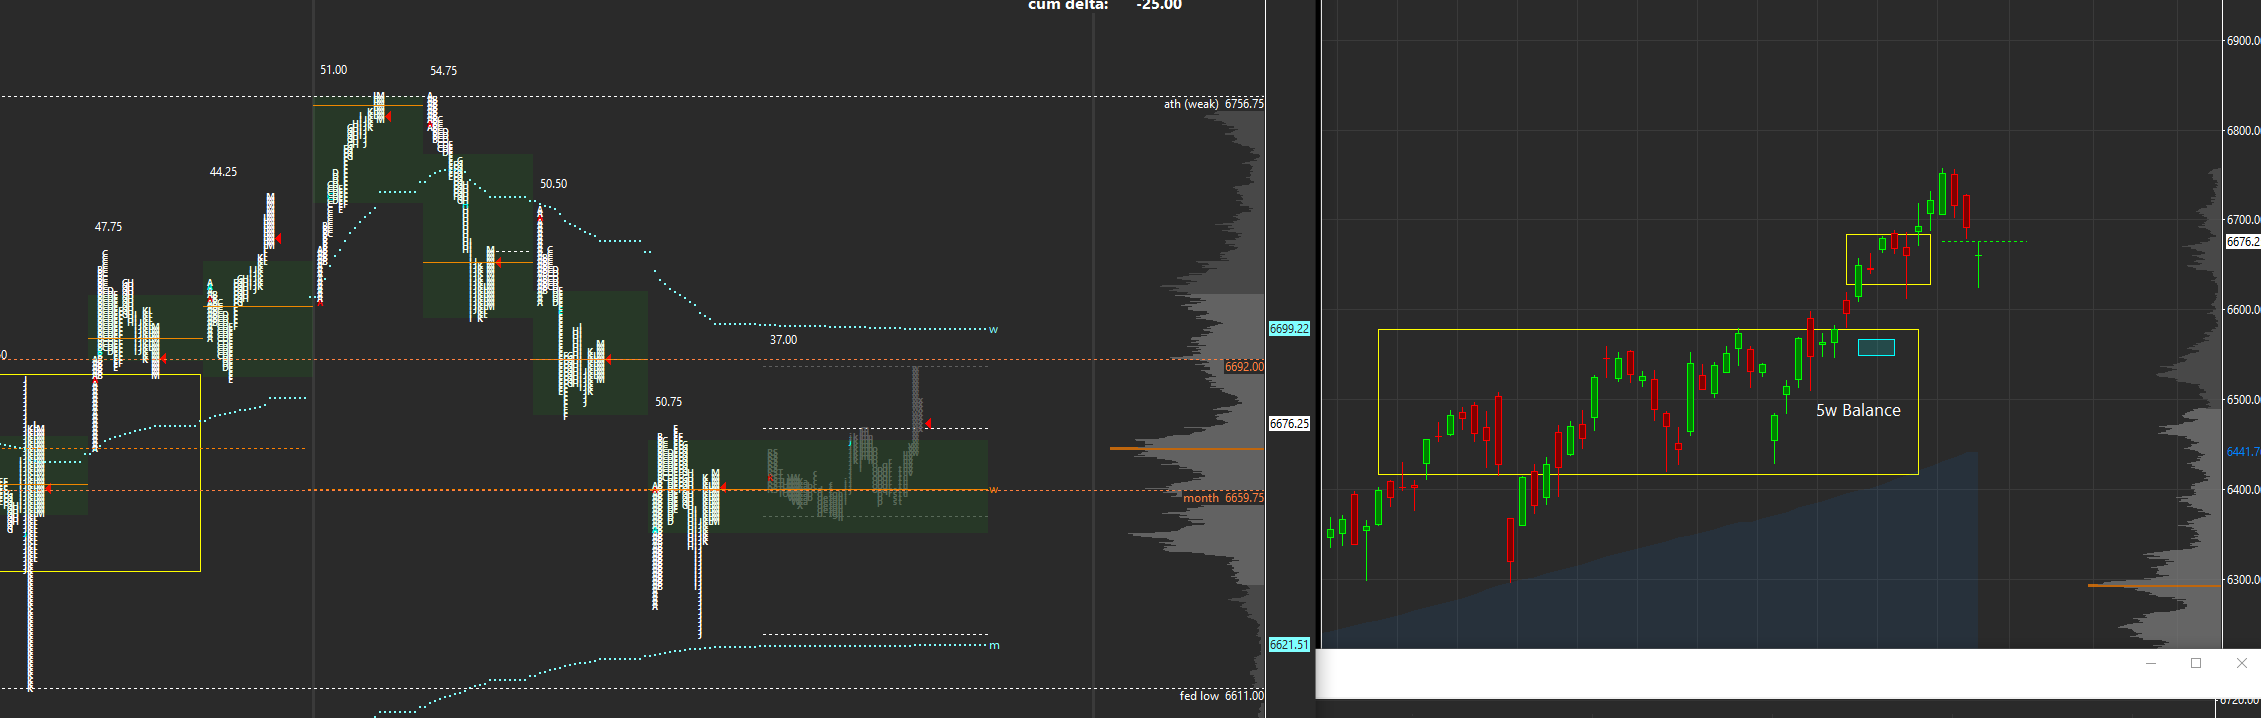The image size is (2261, 718).
Task: Minimize the white window at the bottom
Action: (x=2151, y=663)
